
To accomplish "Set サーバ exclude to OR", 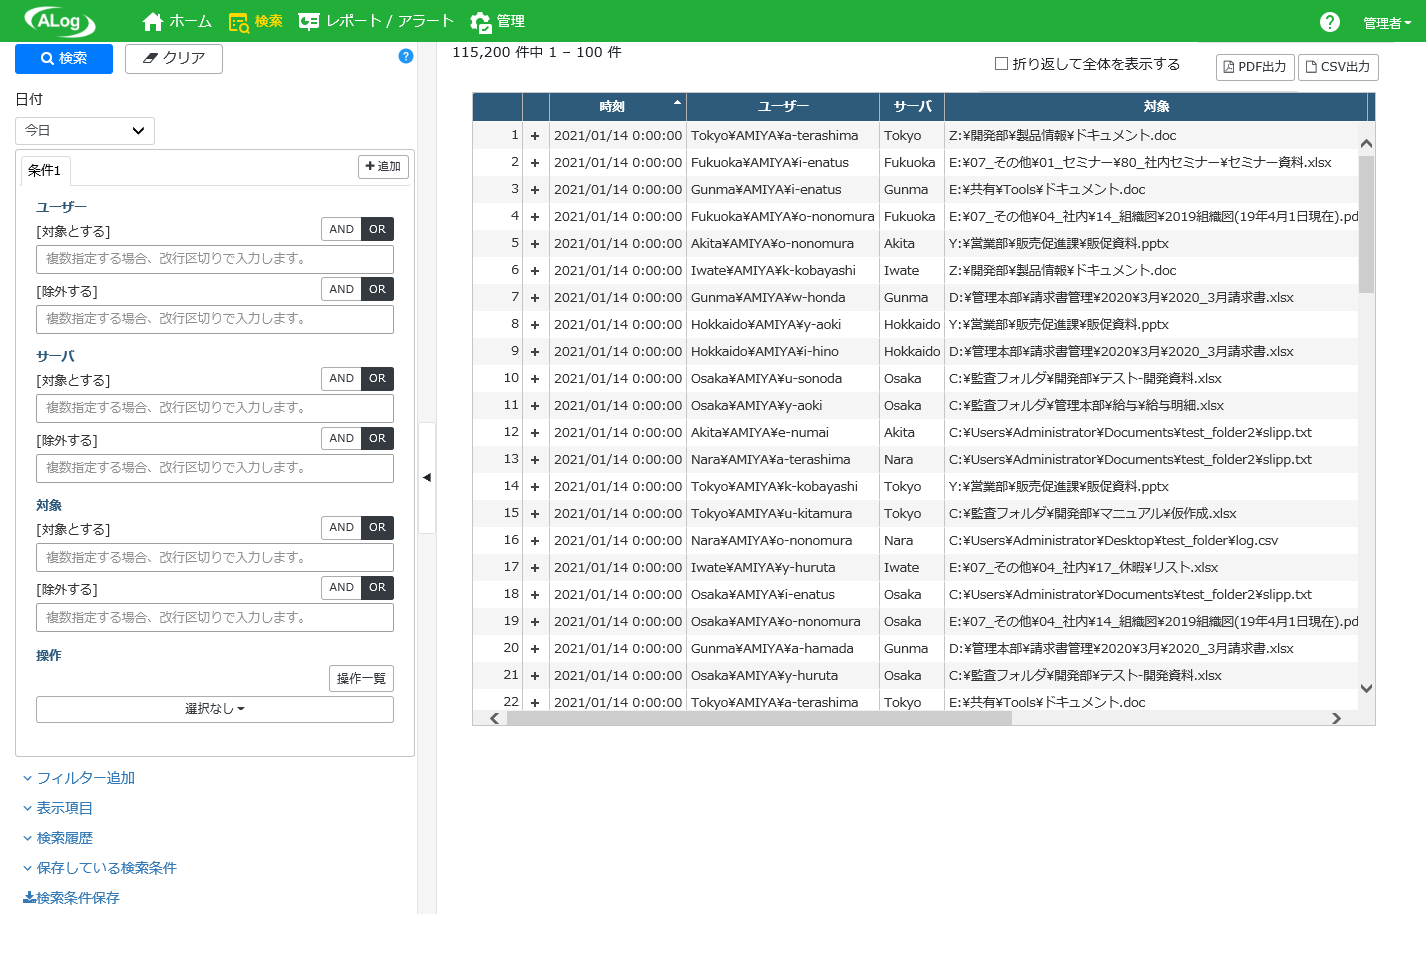I will pos(377,438).
